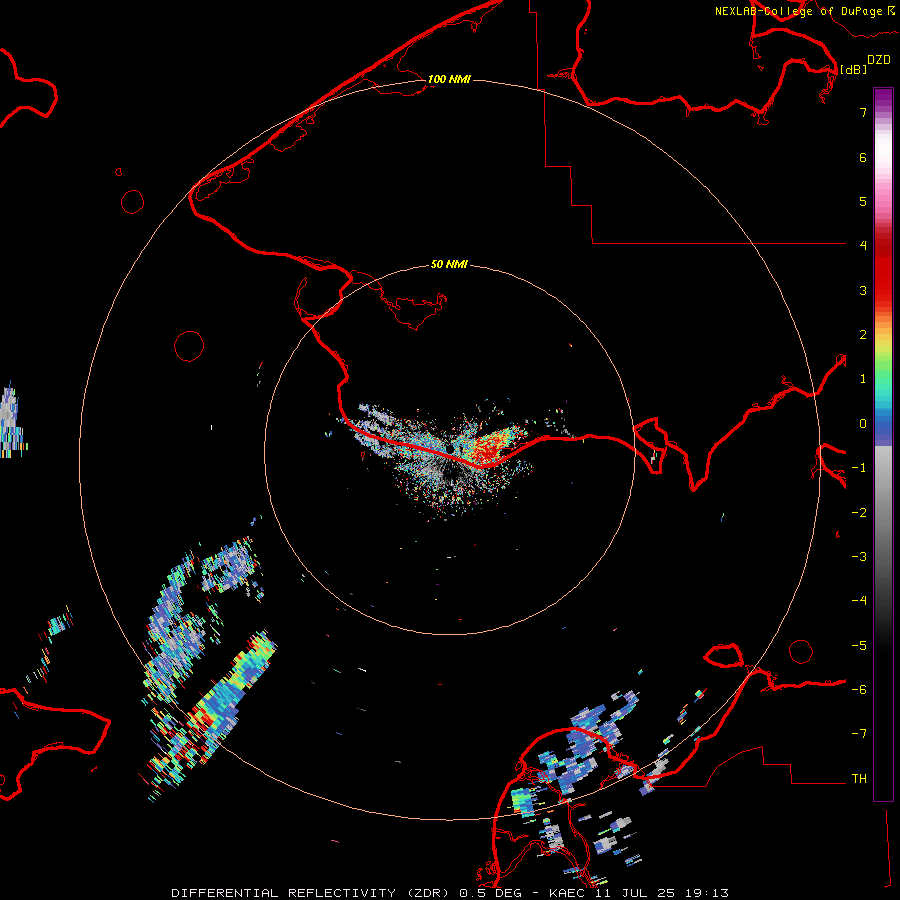Select the -3 tick on the color scale
The height and width of the screenshot is (900, 900).
click(x=859, y=557)
